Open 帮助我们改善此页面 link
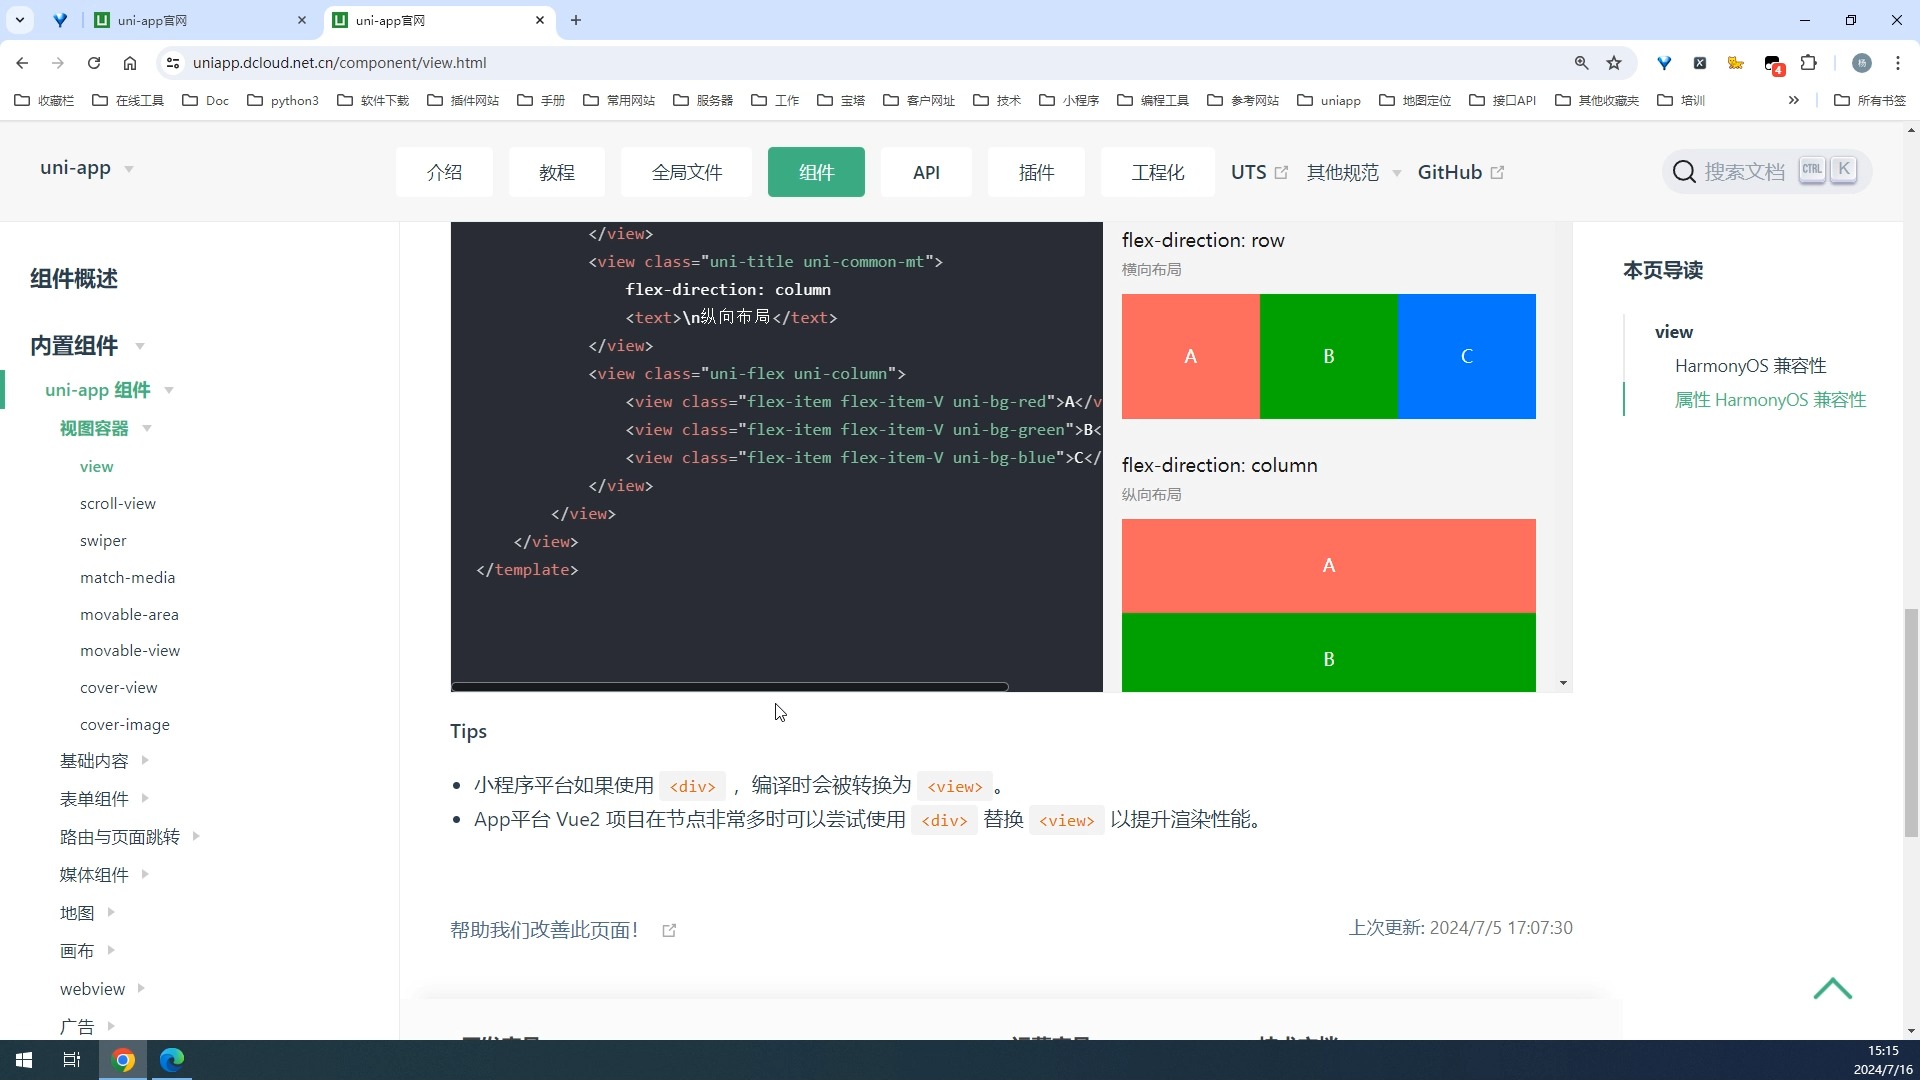This screenshot has width=1920, height=1080. coord(544,931)
